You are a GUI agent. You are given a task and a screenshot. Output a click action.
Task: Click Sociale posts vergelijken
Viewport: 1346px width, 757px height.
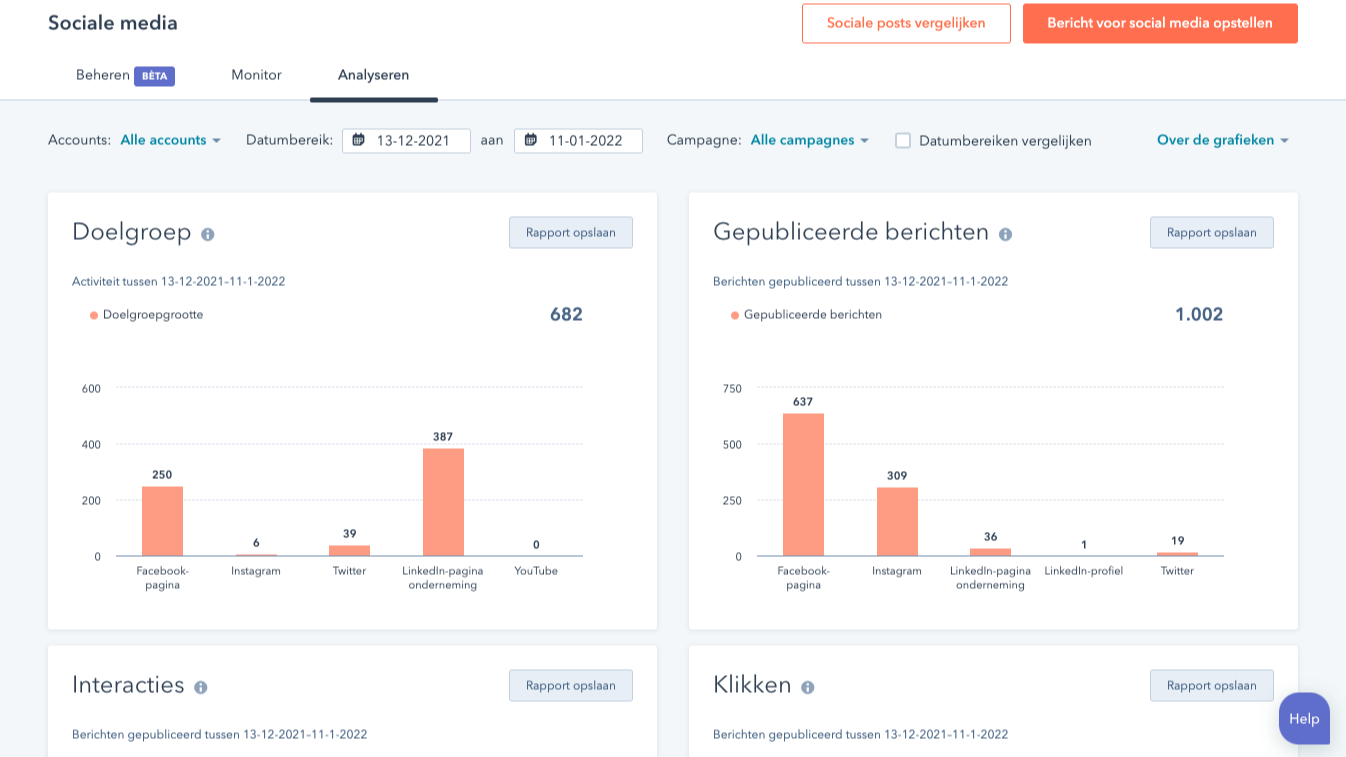pyautogui.click(x=906, y=23)
